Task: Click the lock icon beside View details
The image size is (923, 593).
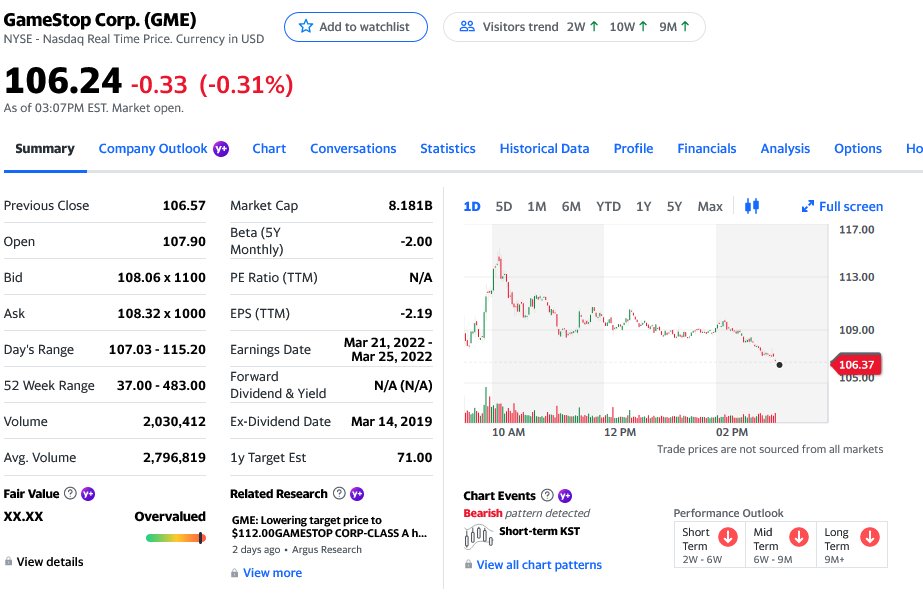Action: click(x=8, y=561)
